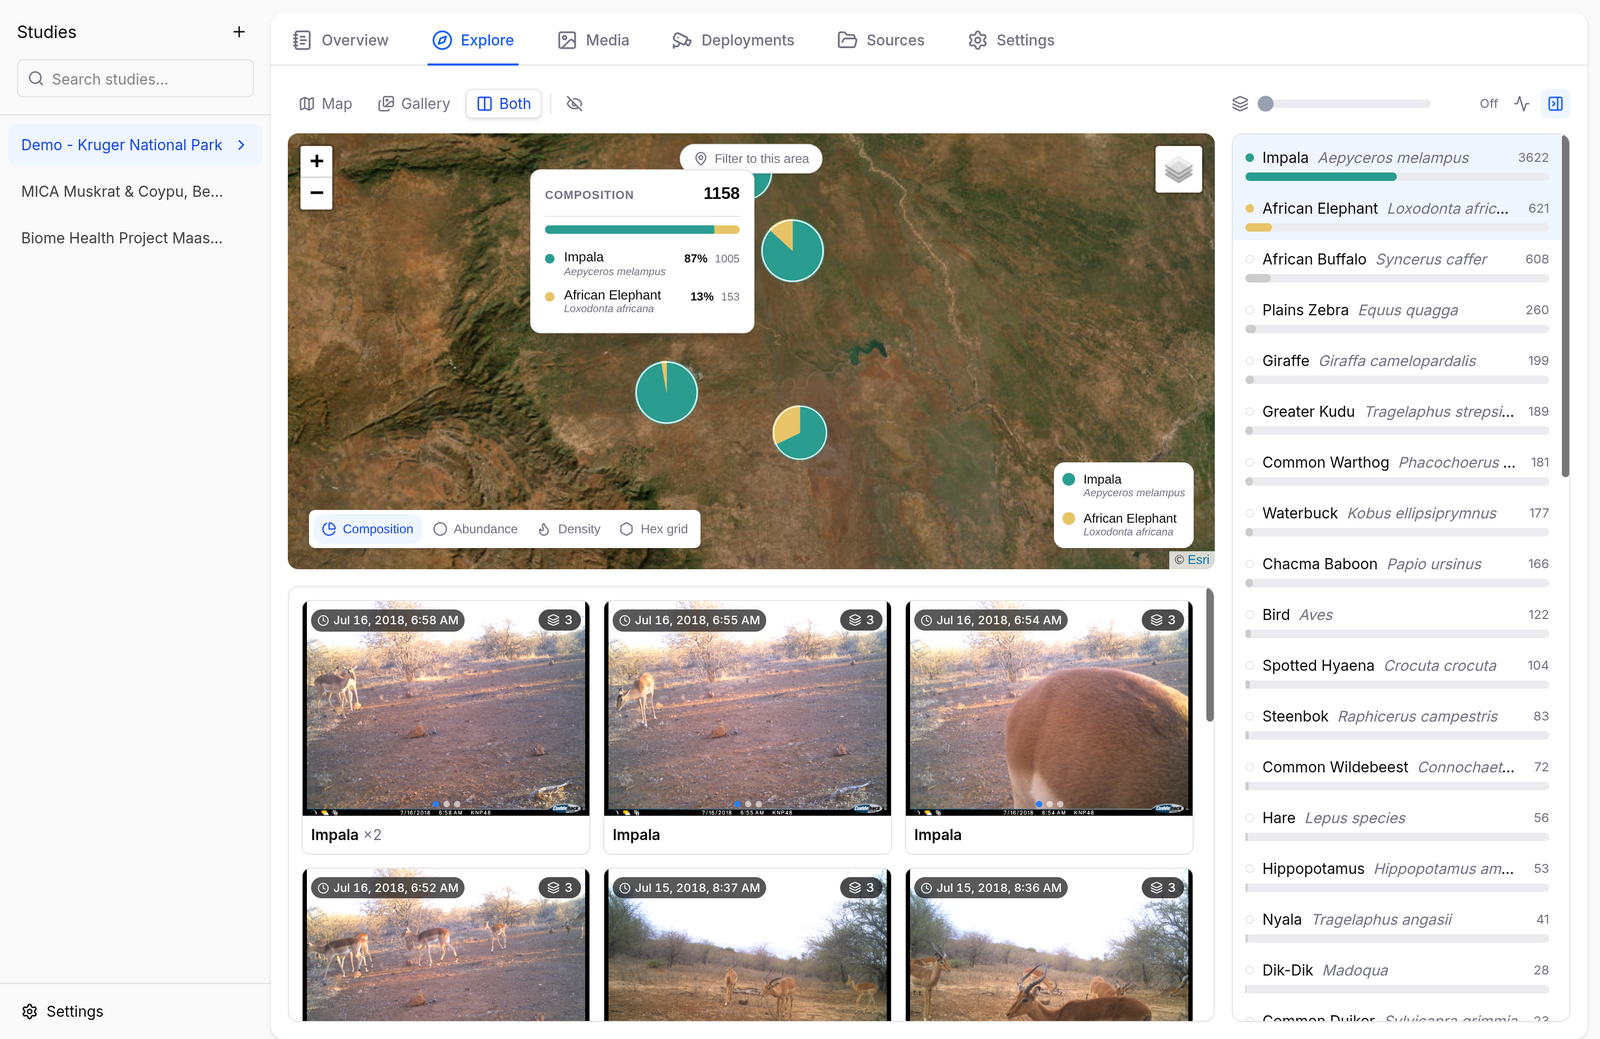
Task: Expand the Demo - Kruger National Park chevron
Action: 241,145
